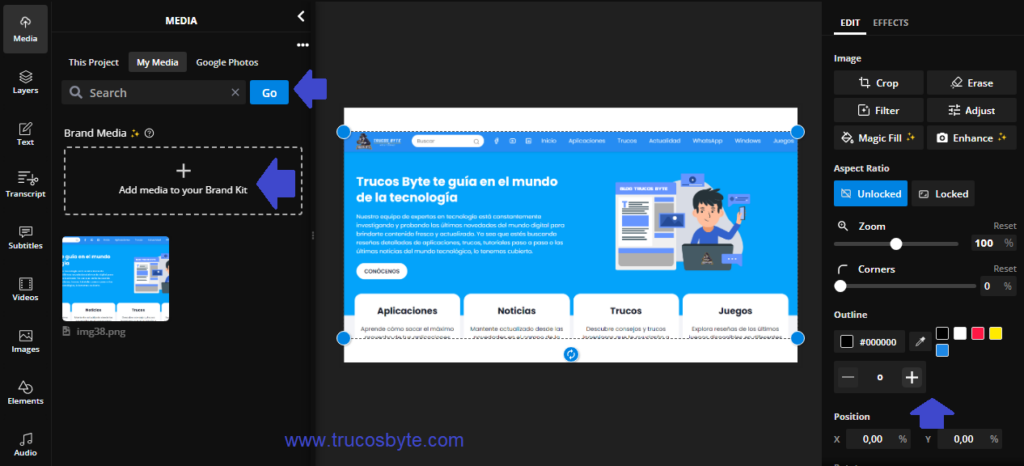
Task: Select the img38.png thumbnail
Action: (x=116, y=279)
